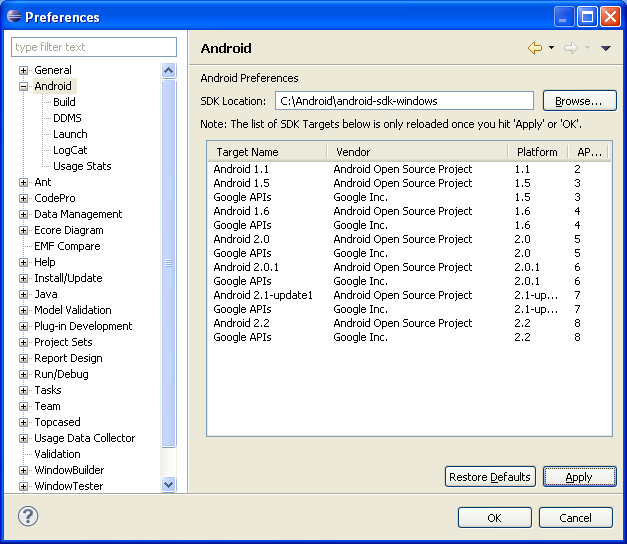Expand the Team node
Image resolution: width=627 pixels, height=544 pixels.
[24, 406]
